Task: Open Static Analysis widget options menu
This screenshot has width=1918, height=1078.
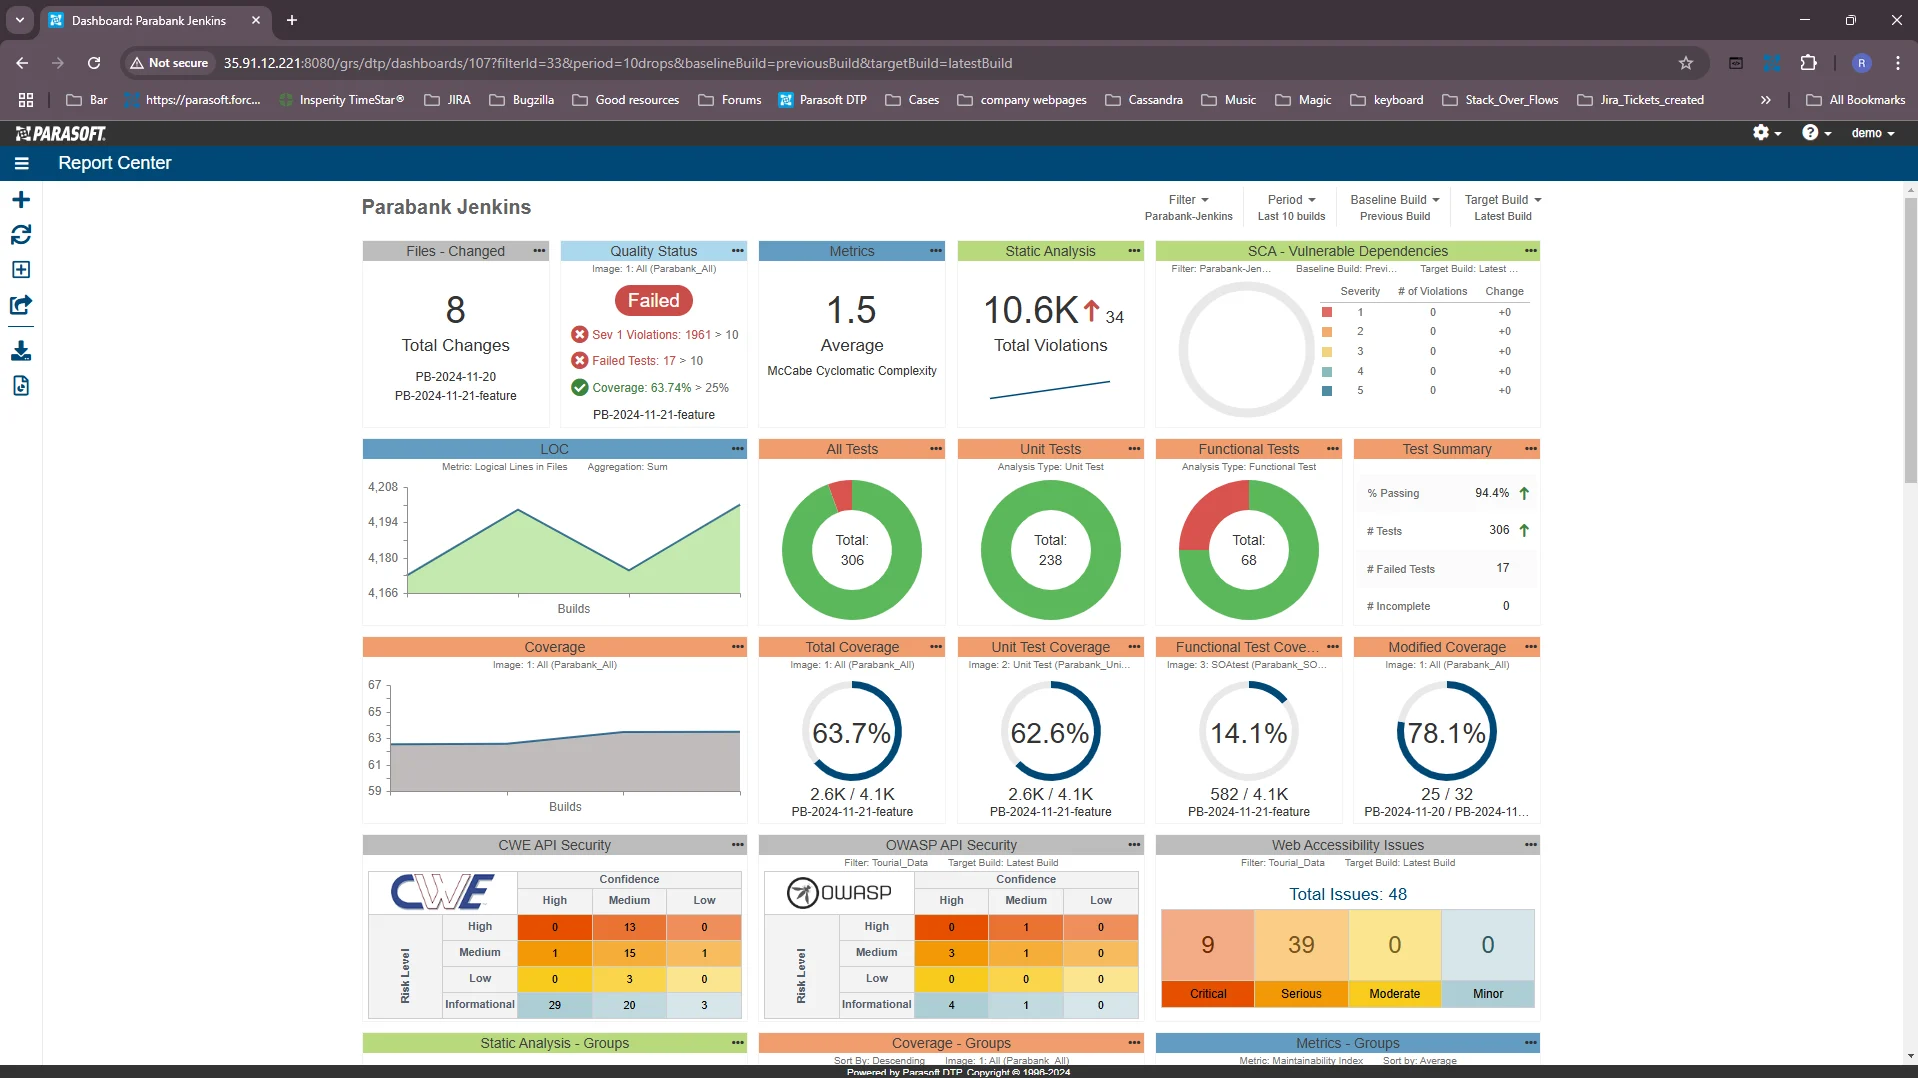Action: tap(1134, 251)
